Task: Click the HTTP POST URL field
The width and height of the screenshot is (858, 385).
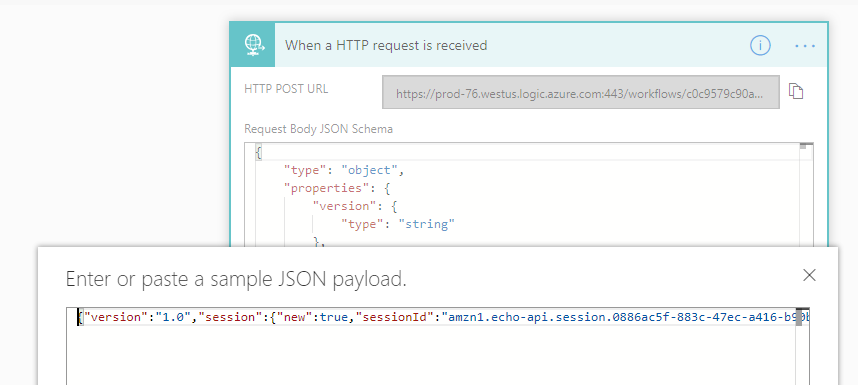Action: pos(581,92)
